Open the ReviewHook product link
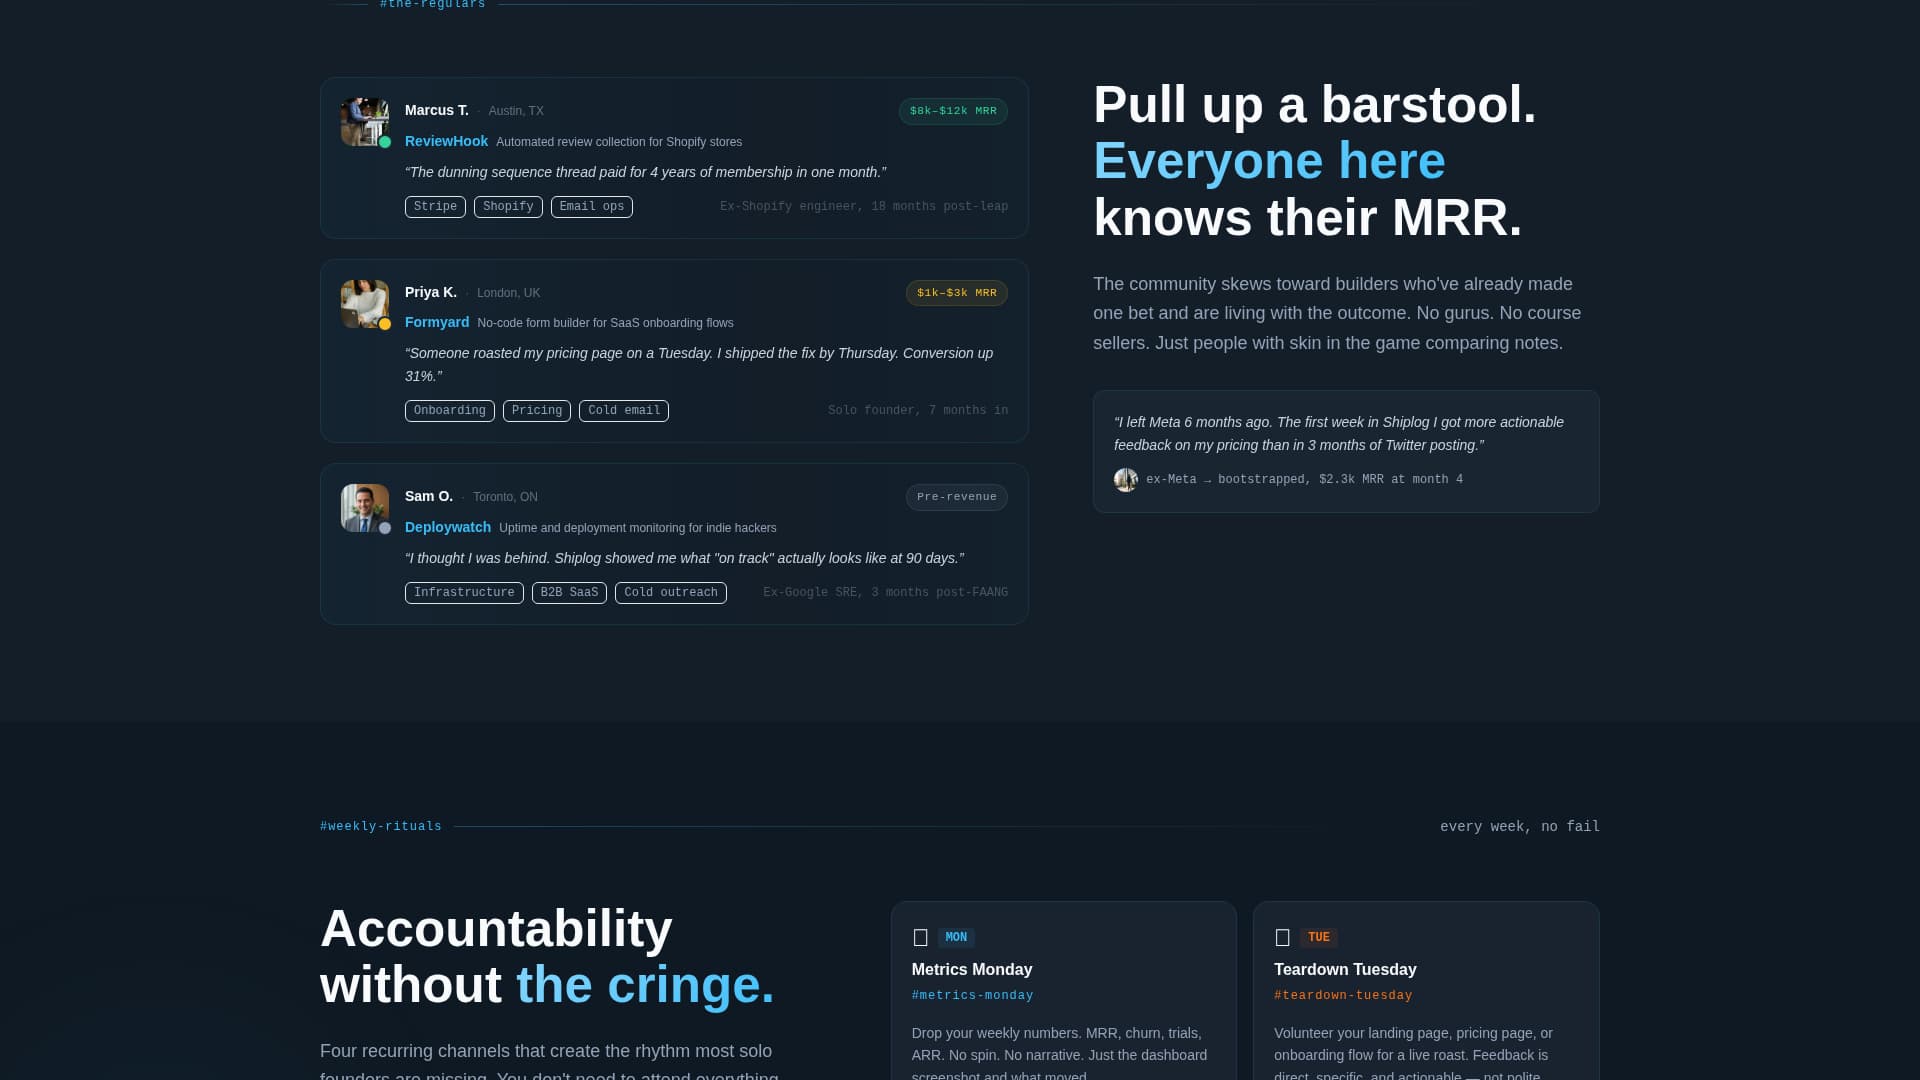The height and width of the screenshot is (1080, 1920). 446,141
